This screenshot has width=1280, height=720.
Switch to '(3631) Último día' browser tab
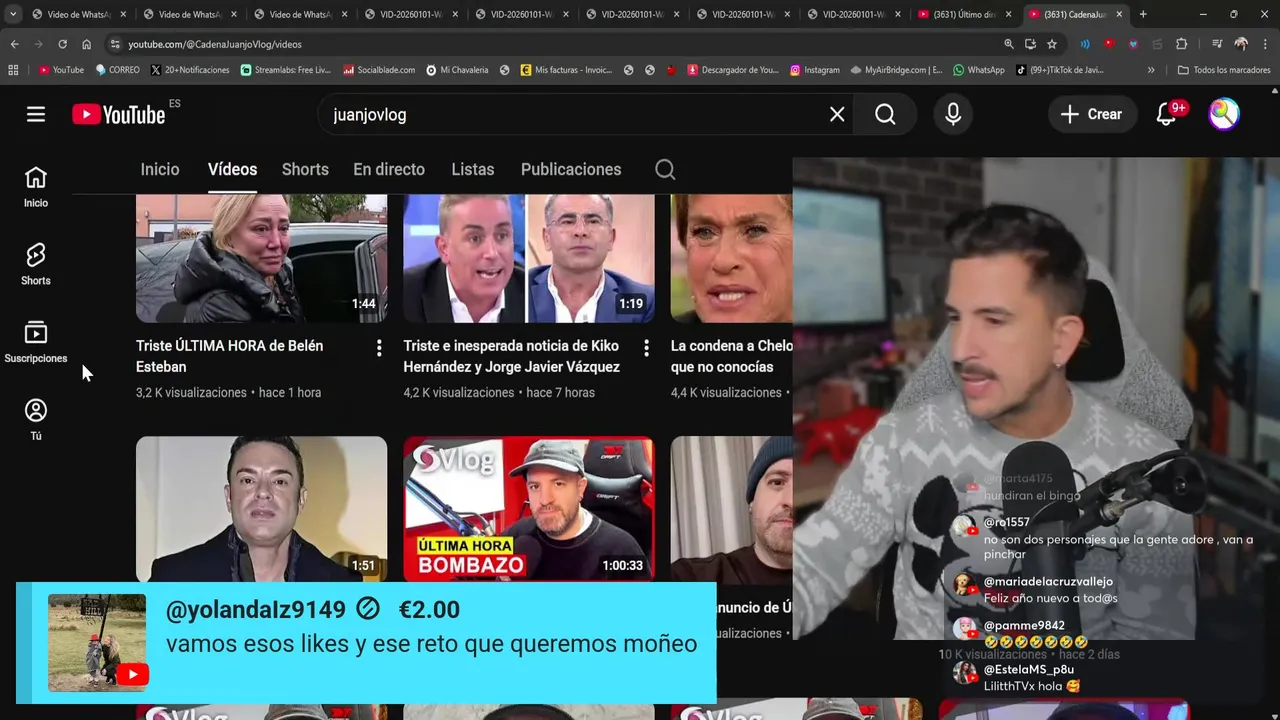[962, 14]
